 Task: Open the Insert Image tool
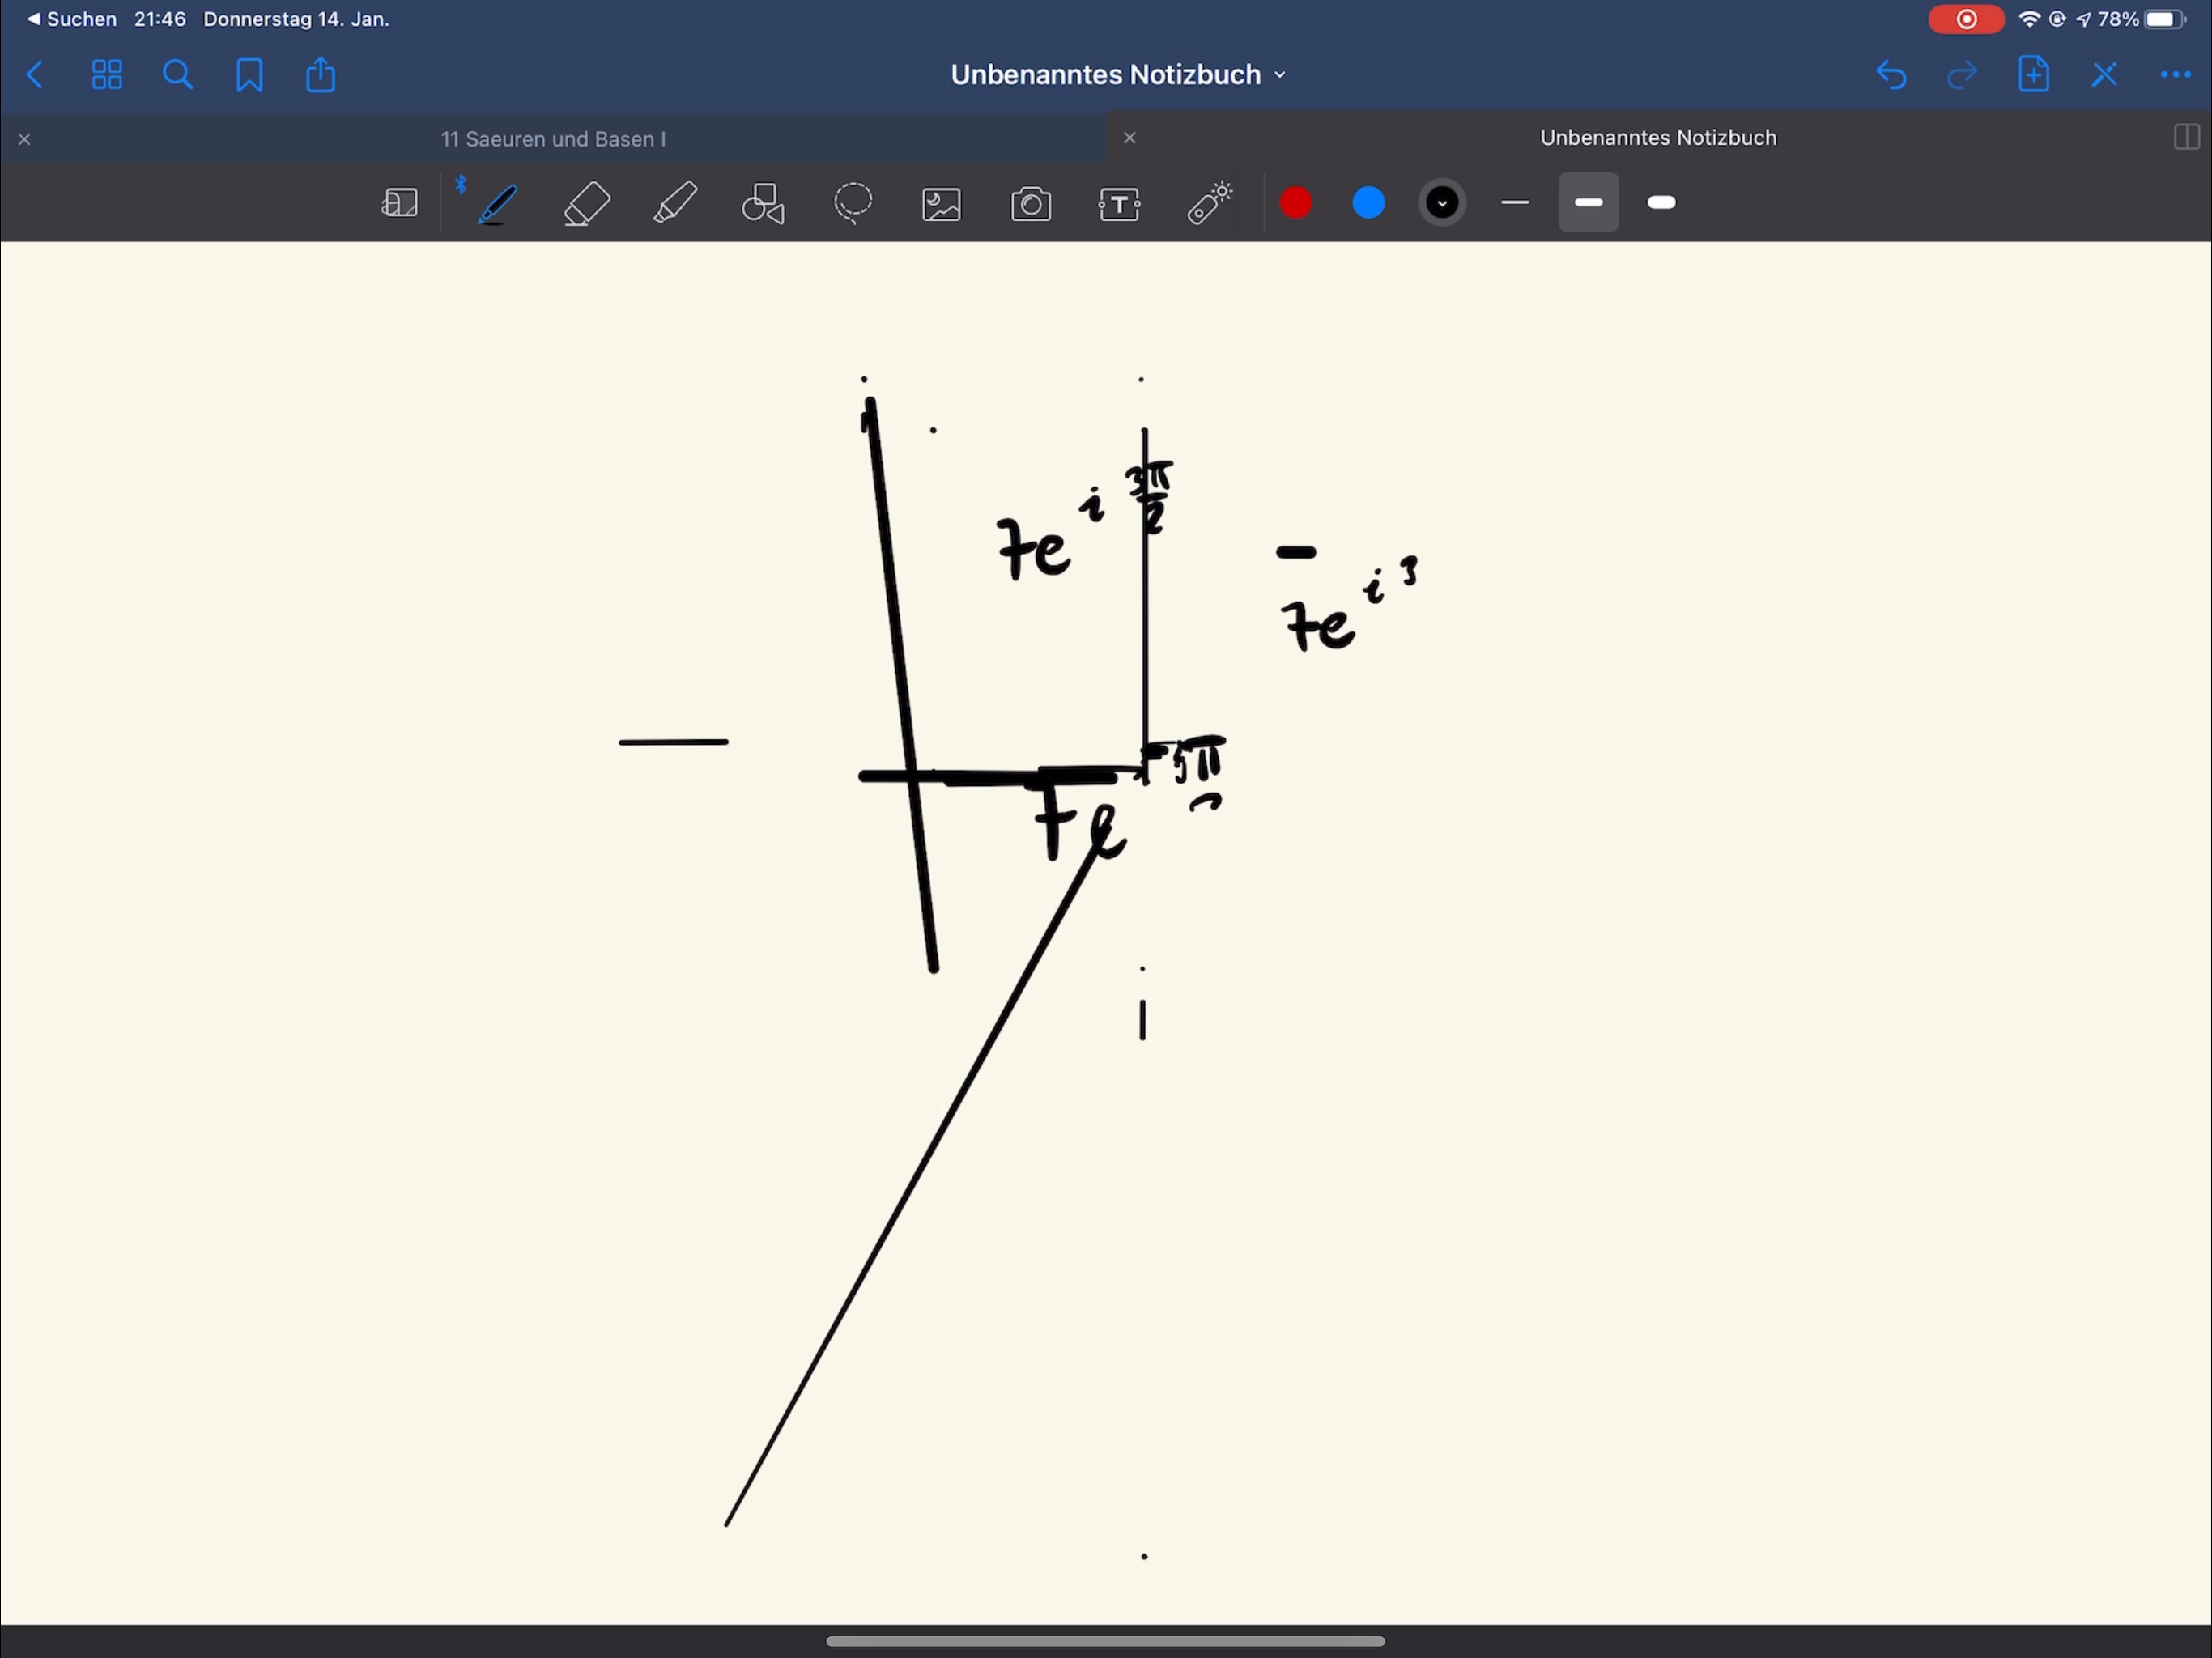[941, 204]
